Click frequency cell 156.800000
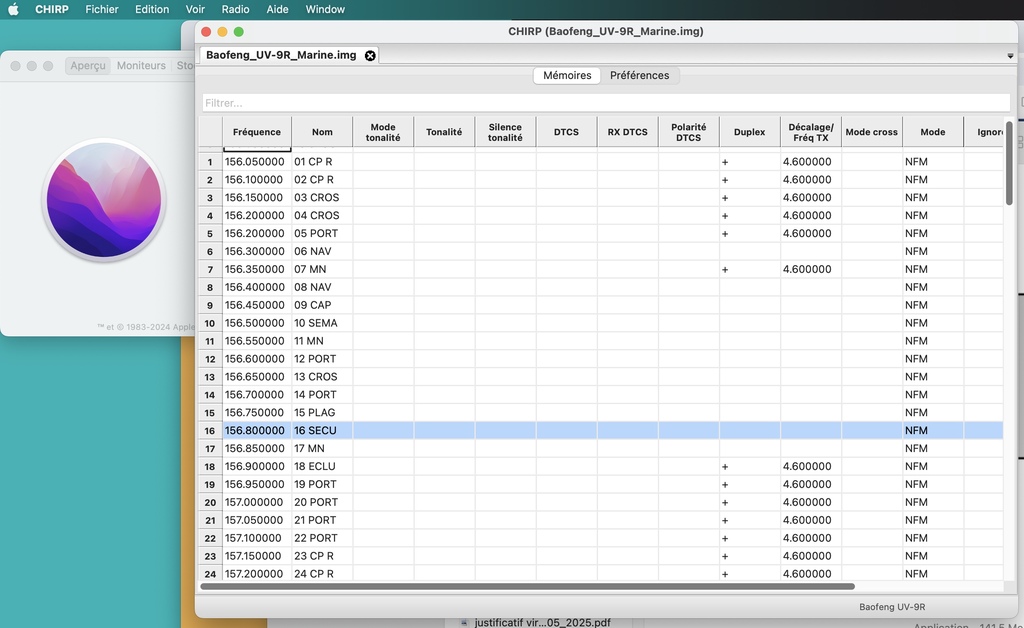Viewport: 1024px width, 628px height. 257,431
